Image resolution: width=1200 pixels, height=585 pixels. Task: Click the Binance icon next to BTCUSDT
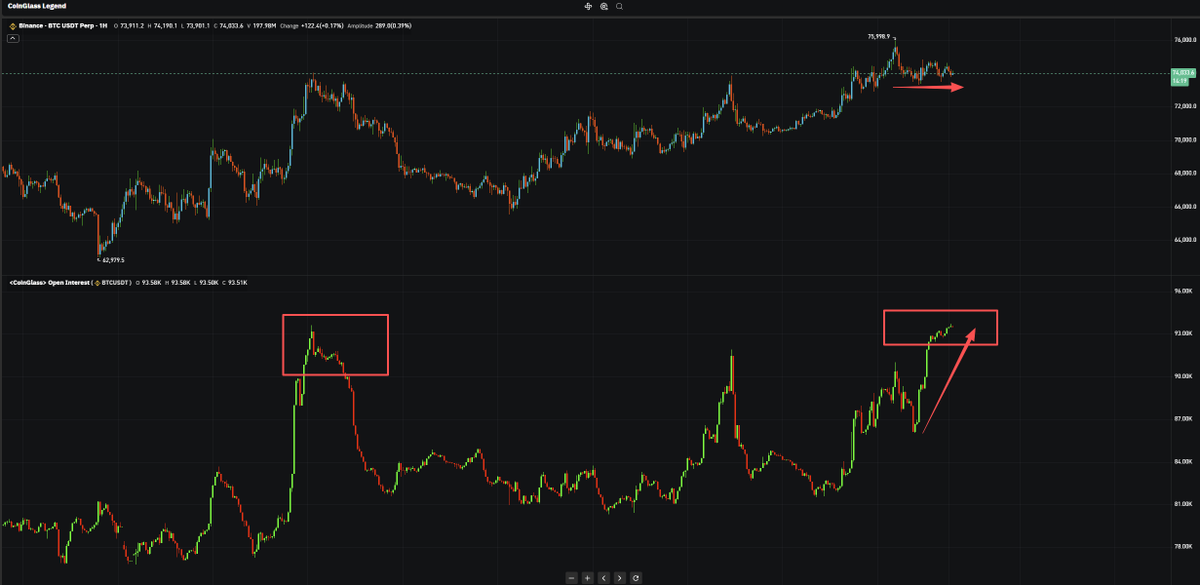(x=98, y=283)
